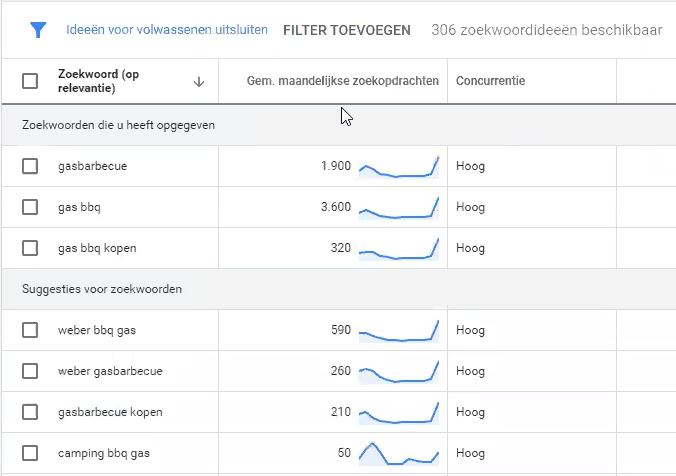676x476 pixels.
Task: Mark the camping bbq gas checkbox
Action: click(x=30, y=453)
